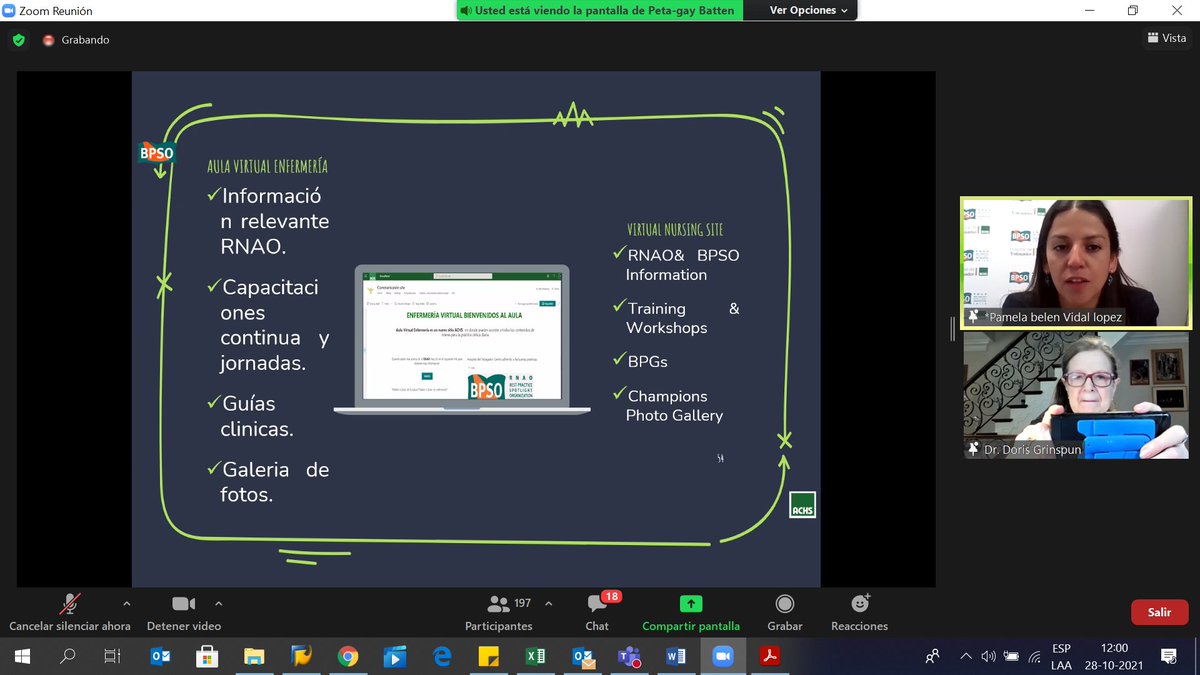This screenshot has width=1200, height=675.
Task: Open Outlook mail envelope taskbar icon
Action: (x=583, y=656)
